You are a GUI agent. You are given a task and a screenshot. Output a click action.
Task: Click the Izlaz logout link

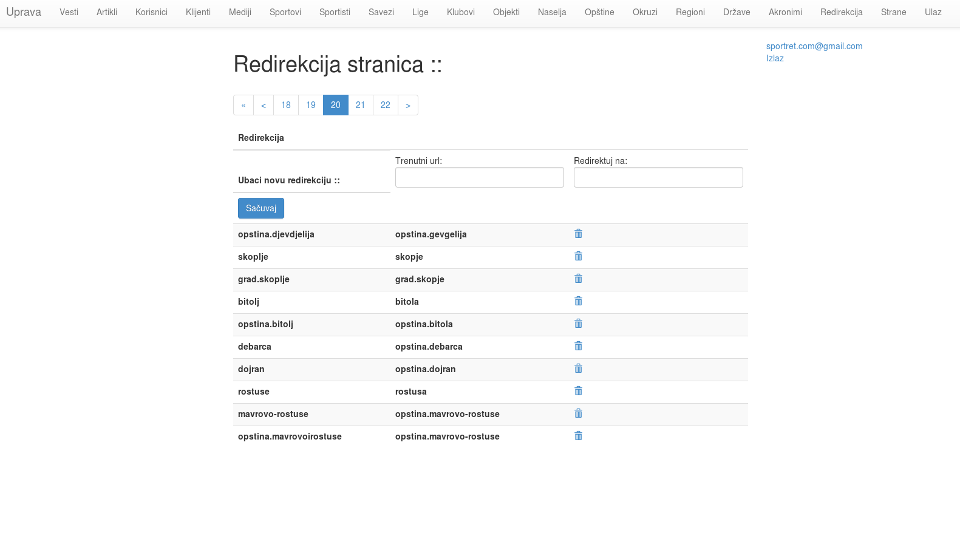pos(775,58)
